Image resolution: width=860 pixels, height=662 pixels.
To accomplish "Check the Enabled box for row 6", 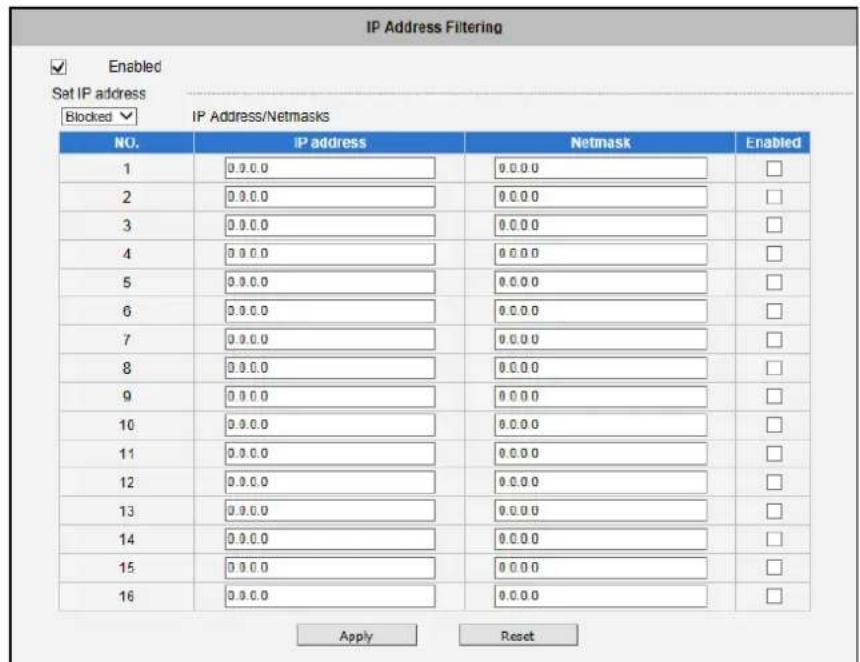I will click(x=774, y=311).
